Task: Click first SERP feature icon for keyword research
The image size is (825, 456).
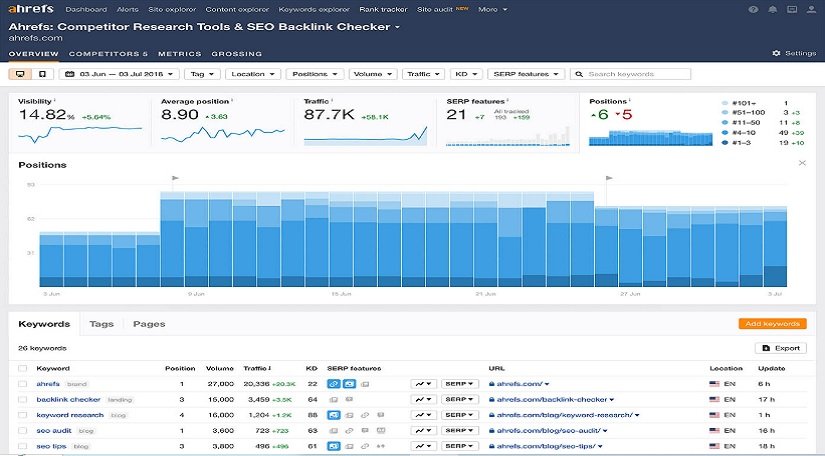Action: [x=333, y=415]
